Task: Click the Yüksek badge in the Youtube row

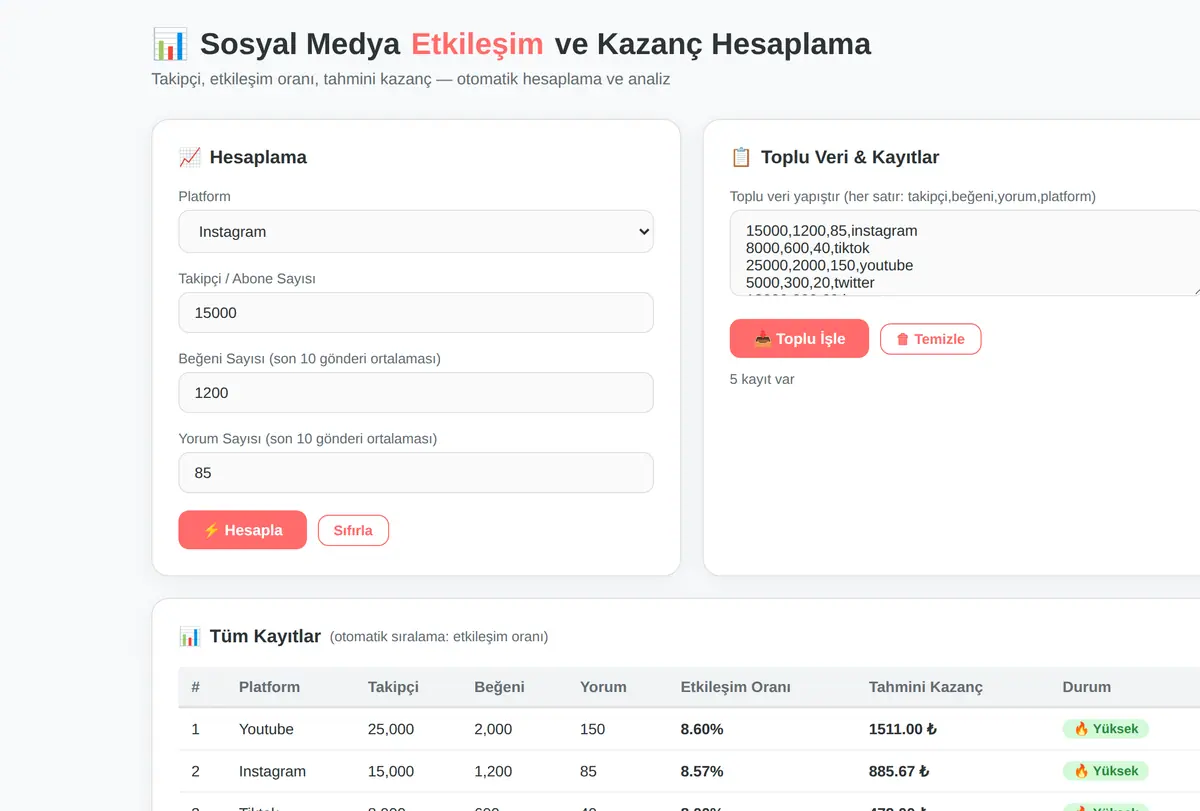Action: pyautogui.click(x=1105, y=729)
